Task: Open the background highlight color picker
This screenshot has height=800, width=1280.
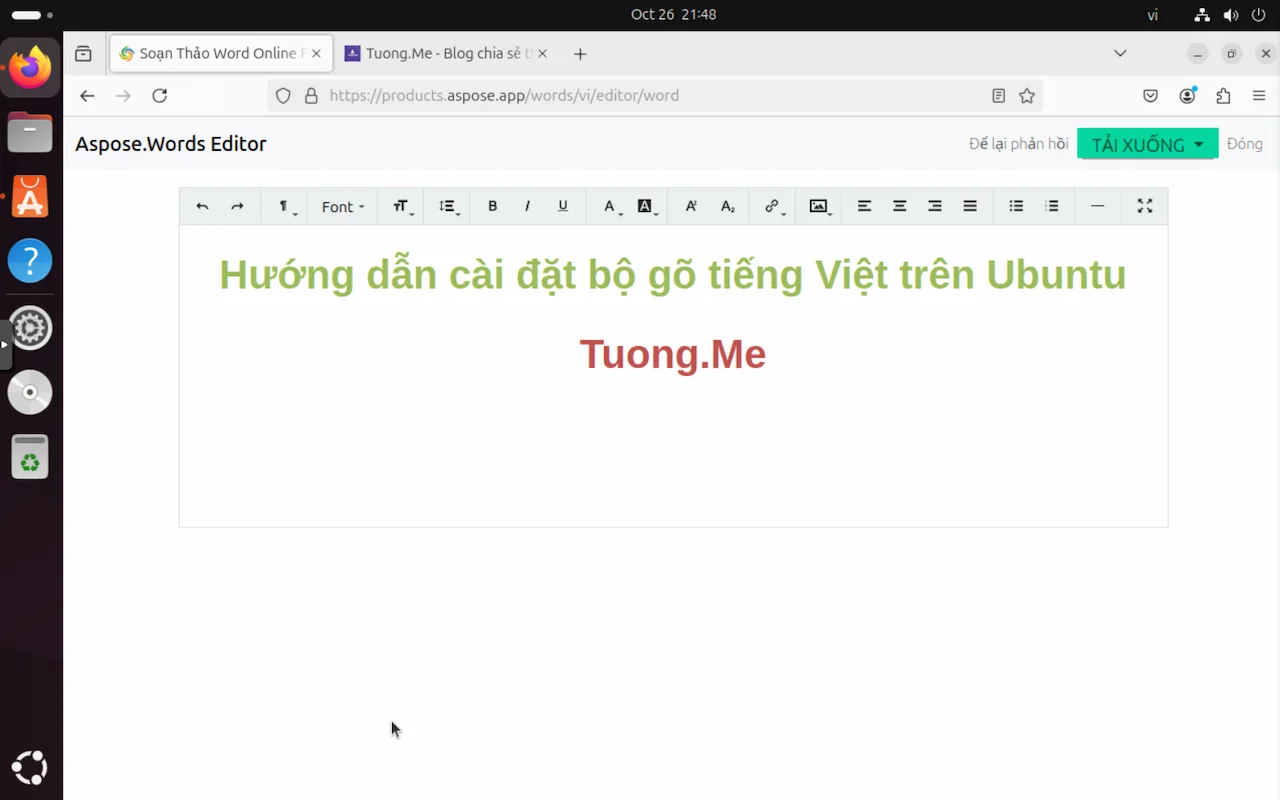Action: coord(646,206)
